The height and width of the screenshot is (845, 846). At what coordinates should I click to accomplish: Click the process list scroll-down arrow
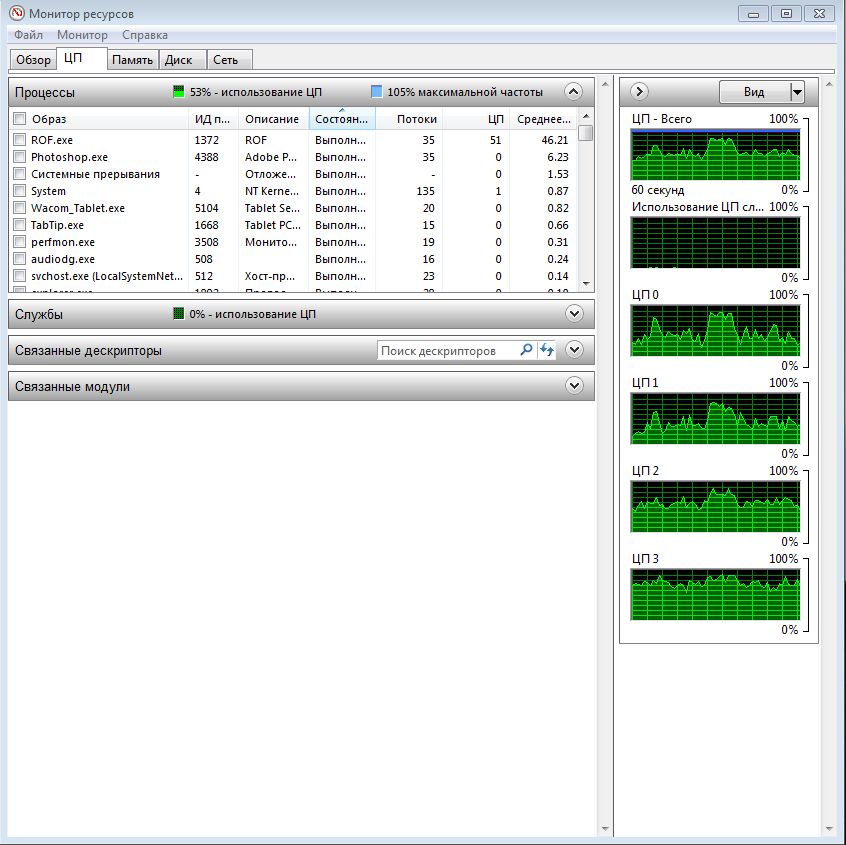586,284
